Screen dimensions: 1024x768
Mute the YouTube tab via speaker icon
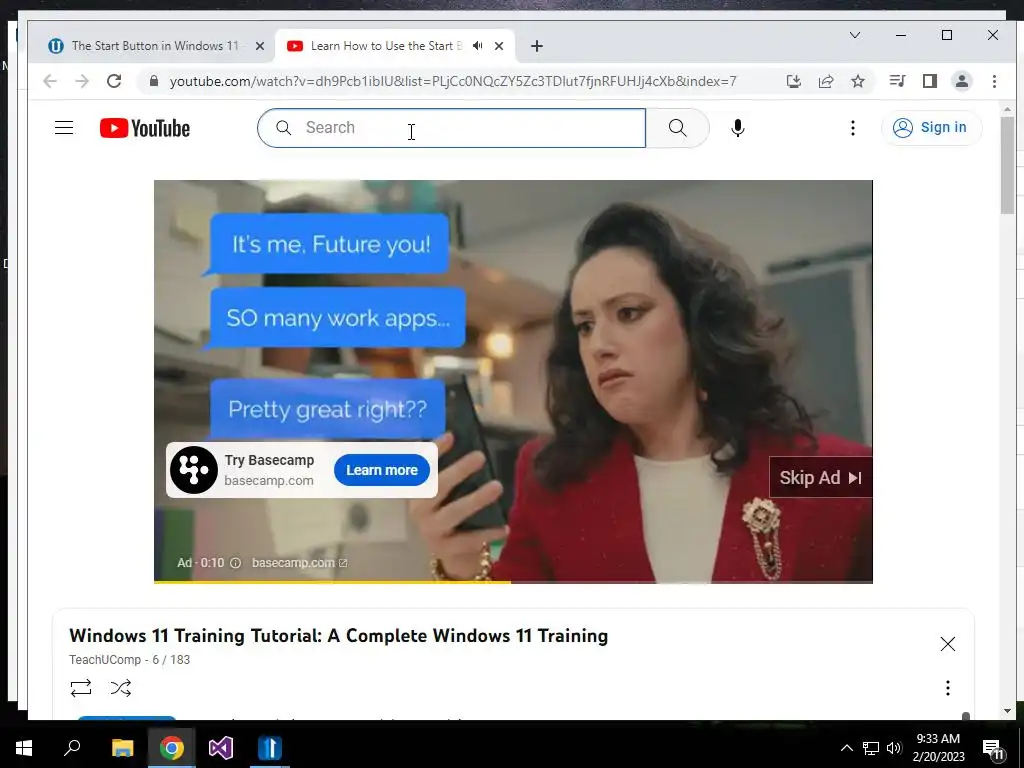pos(478,46)
